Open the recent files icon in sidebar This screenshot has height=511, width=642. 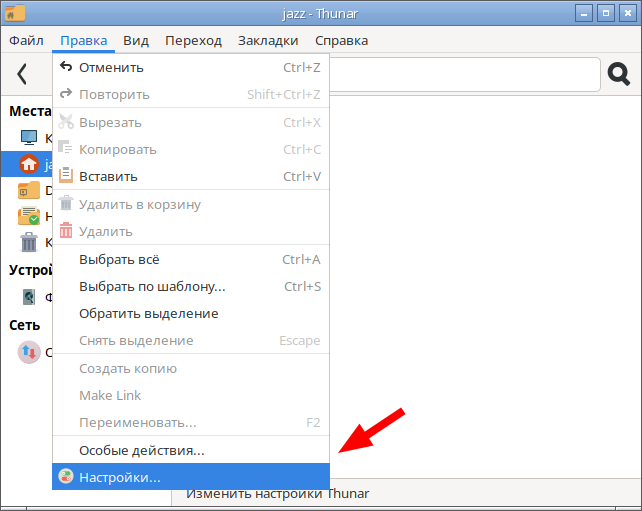(x=29, y=216)
